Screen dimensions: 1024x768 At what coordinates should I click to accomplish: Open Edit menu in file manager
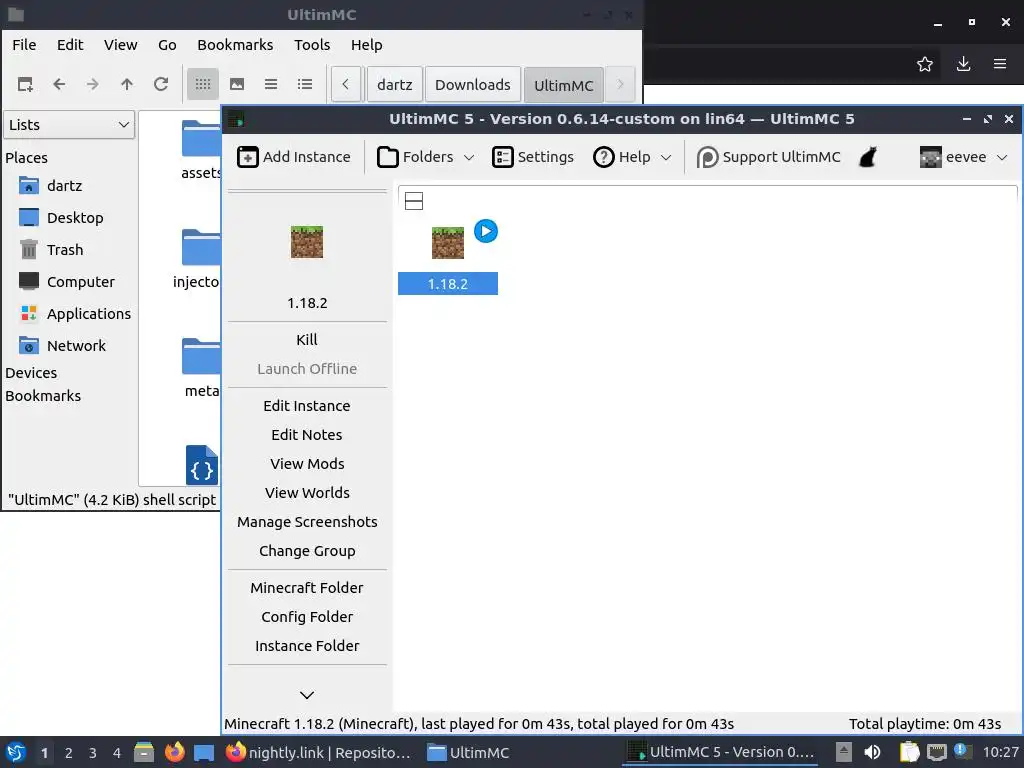click(x=70, y=45)
